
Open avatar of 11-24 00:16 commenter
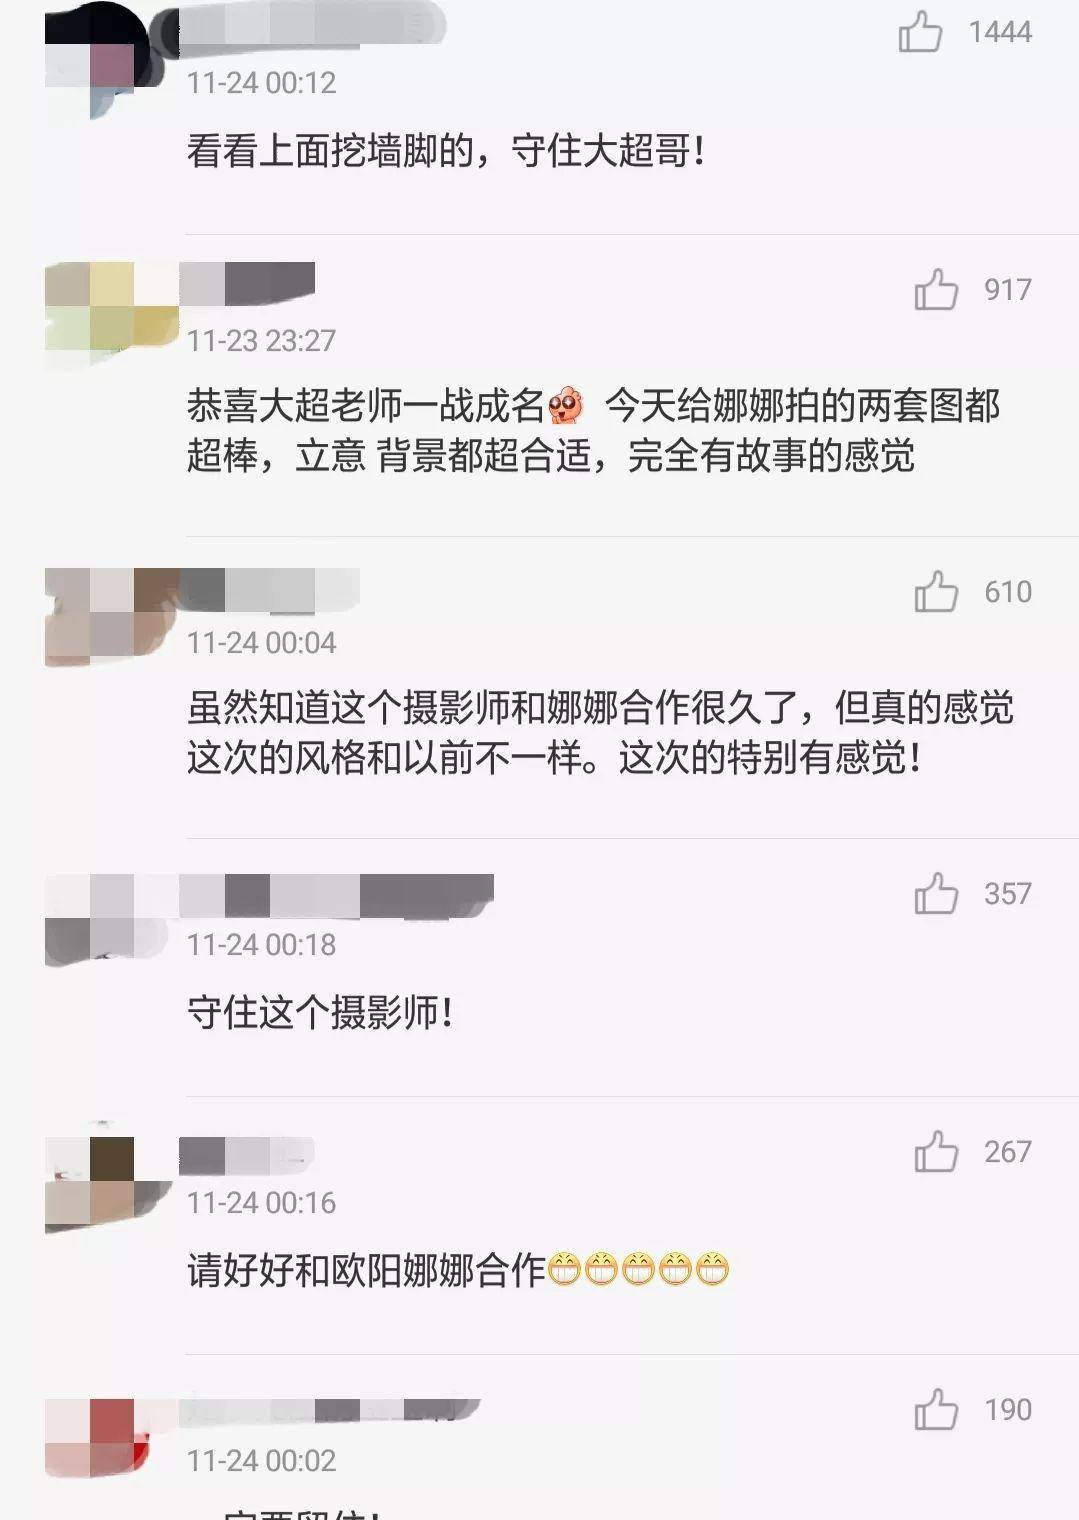click(x=107, y=1180)
